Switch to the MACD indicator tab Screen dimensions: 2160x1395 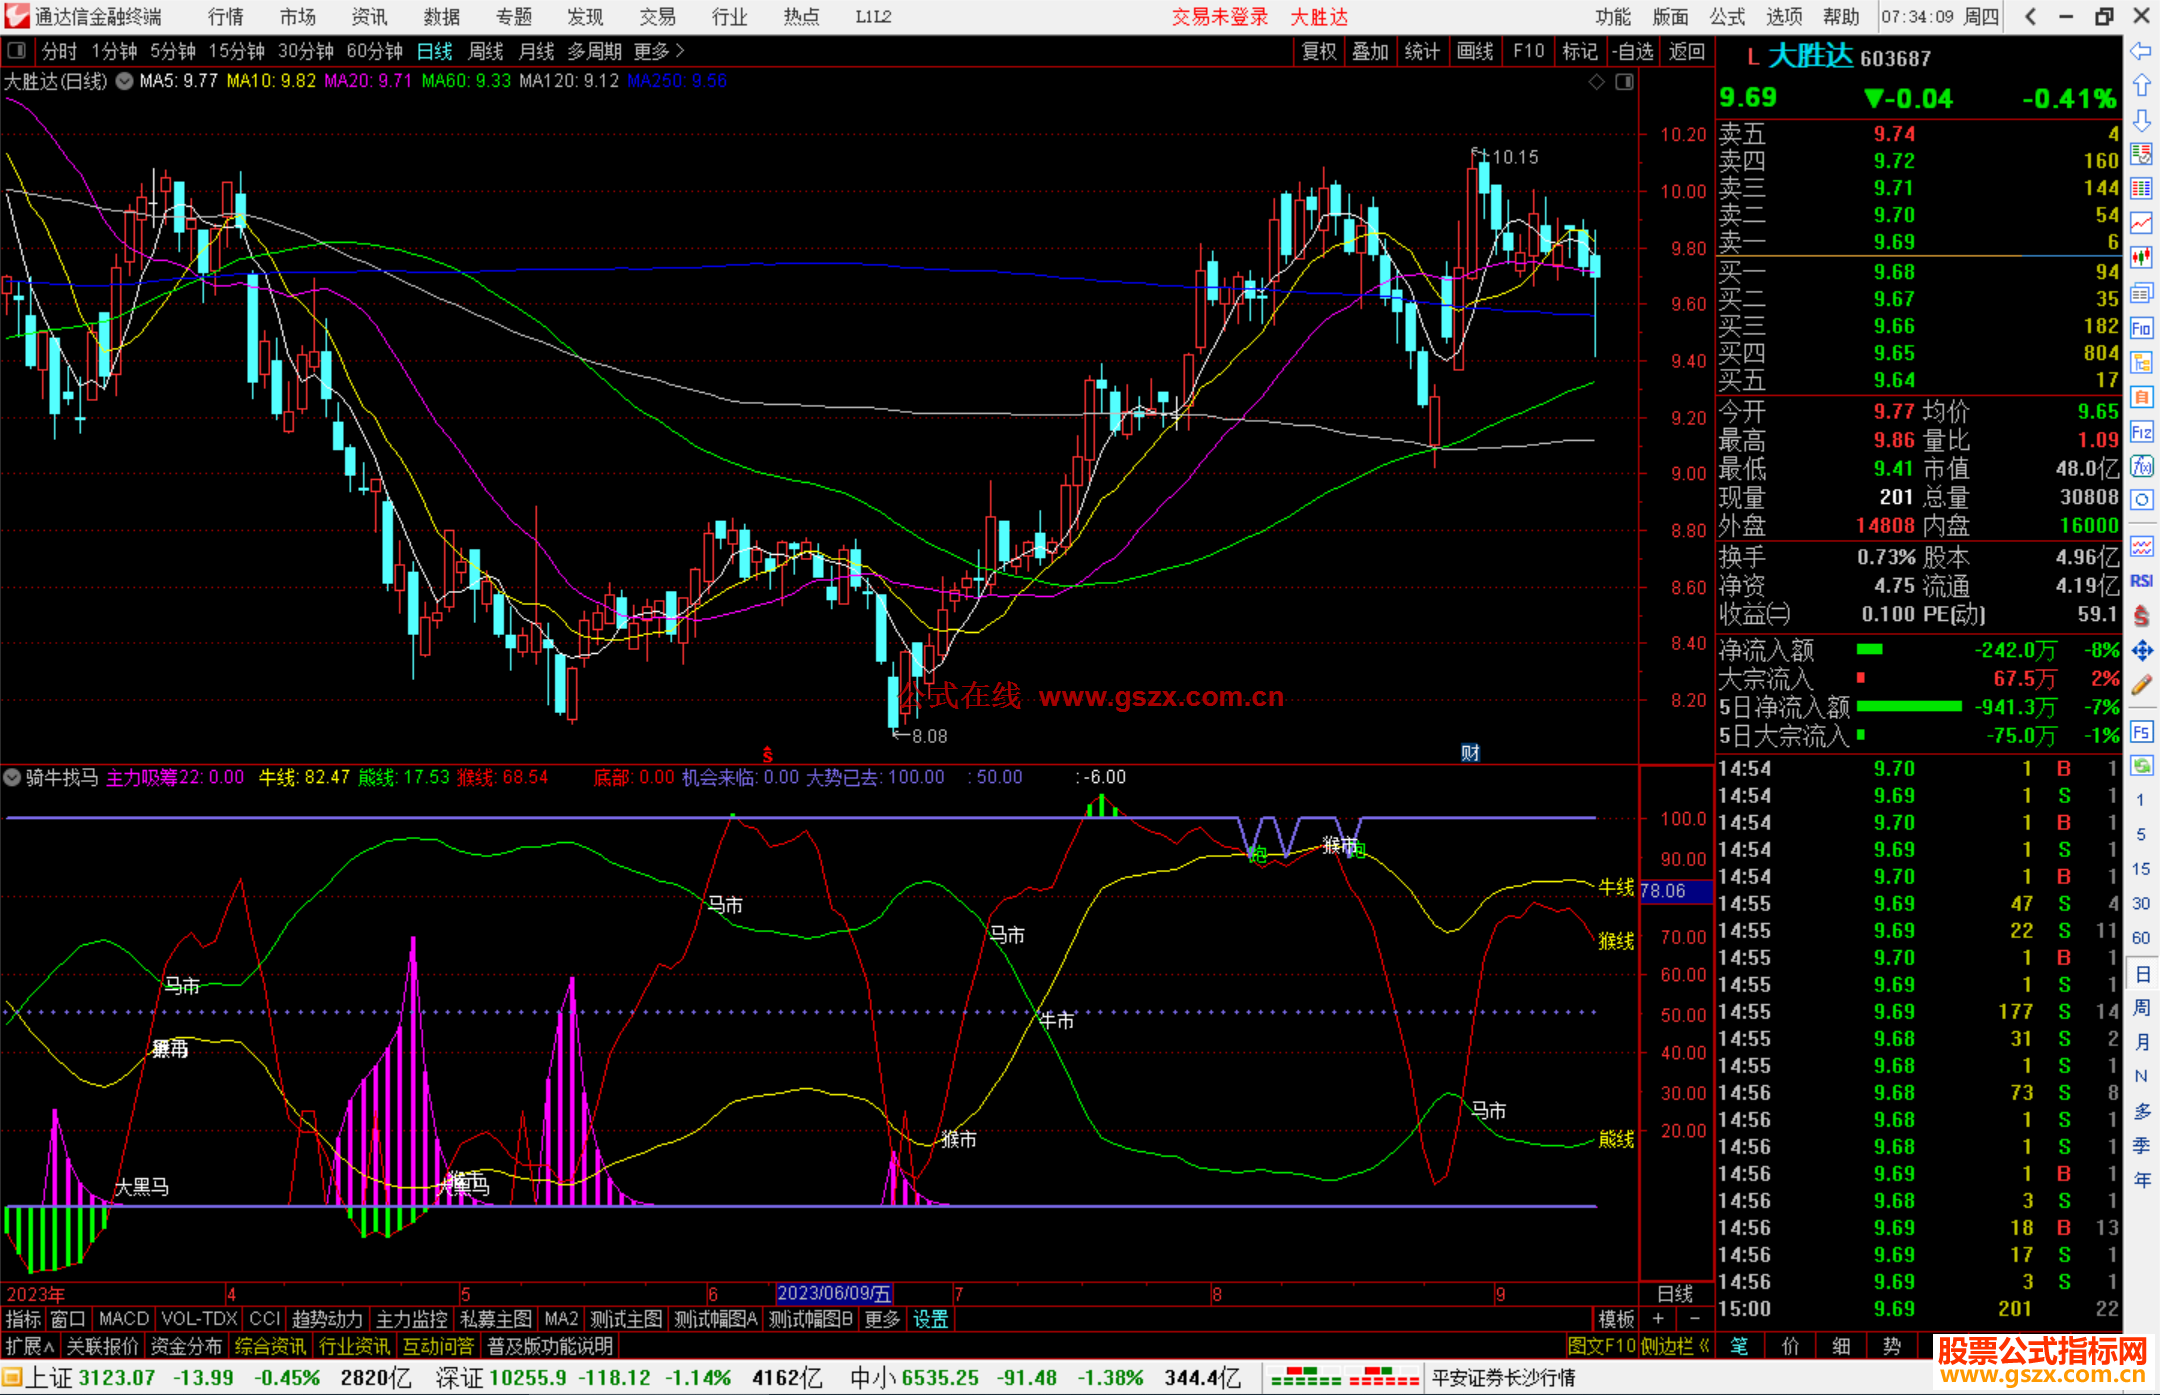[123, 1319]
